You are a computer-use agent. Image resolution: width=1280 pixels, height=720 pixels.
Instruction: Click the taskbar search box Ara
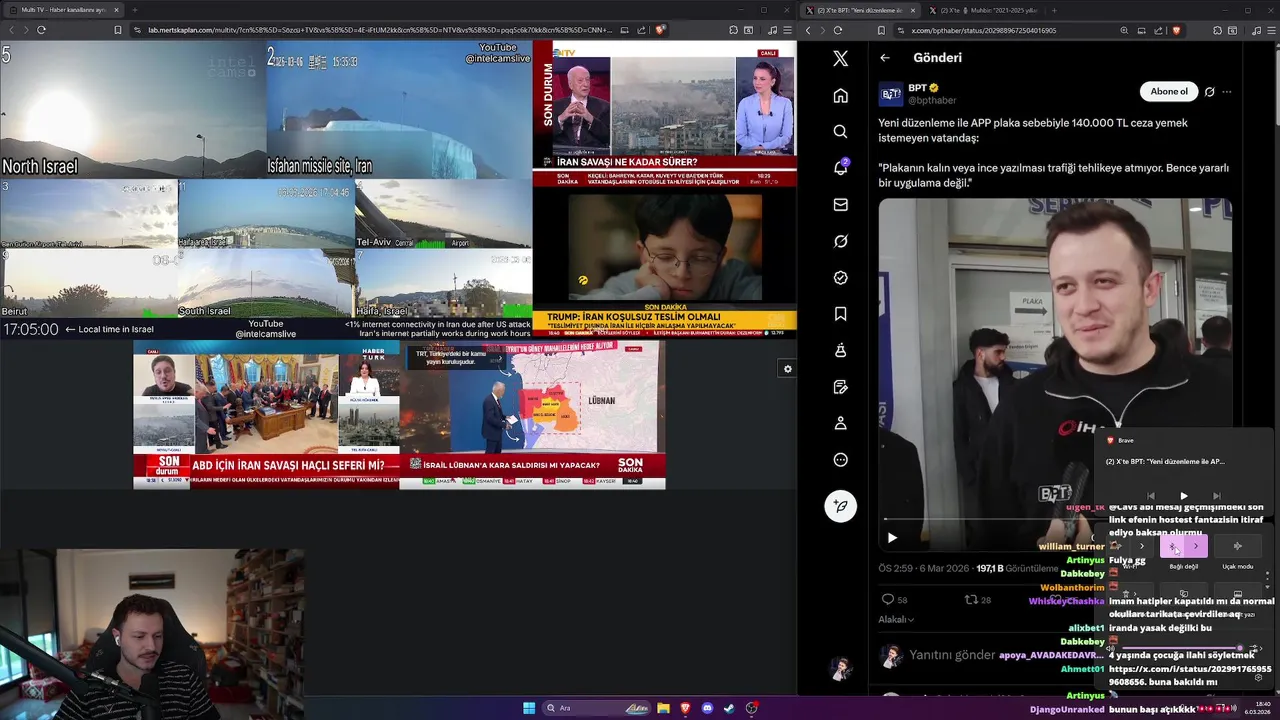tap(596, 708)
